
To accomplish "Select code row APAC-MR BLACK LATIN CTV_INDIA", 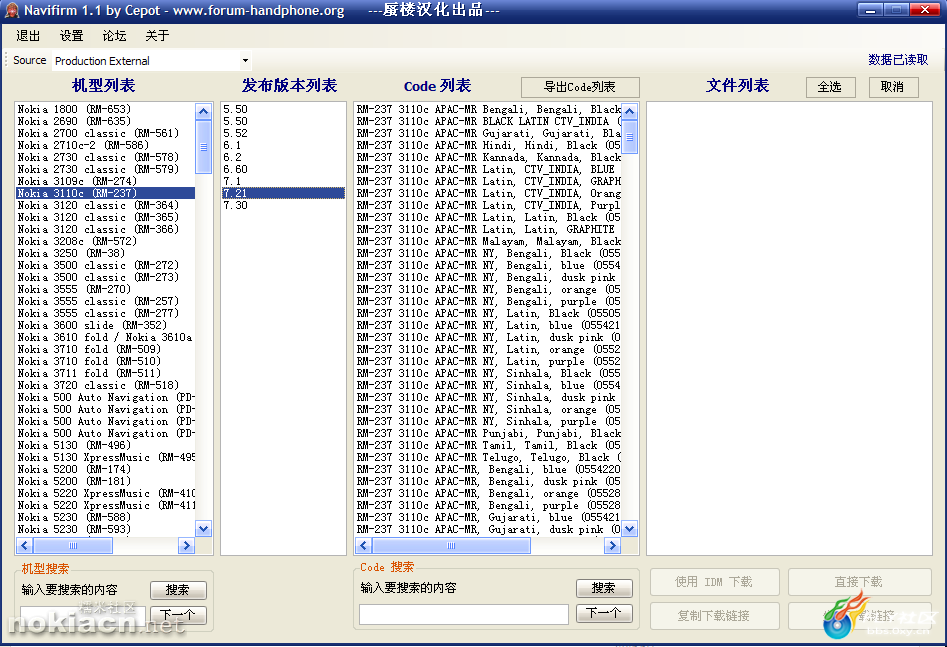I will coord(488,121).
